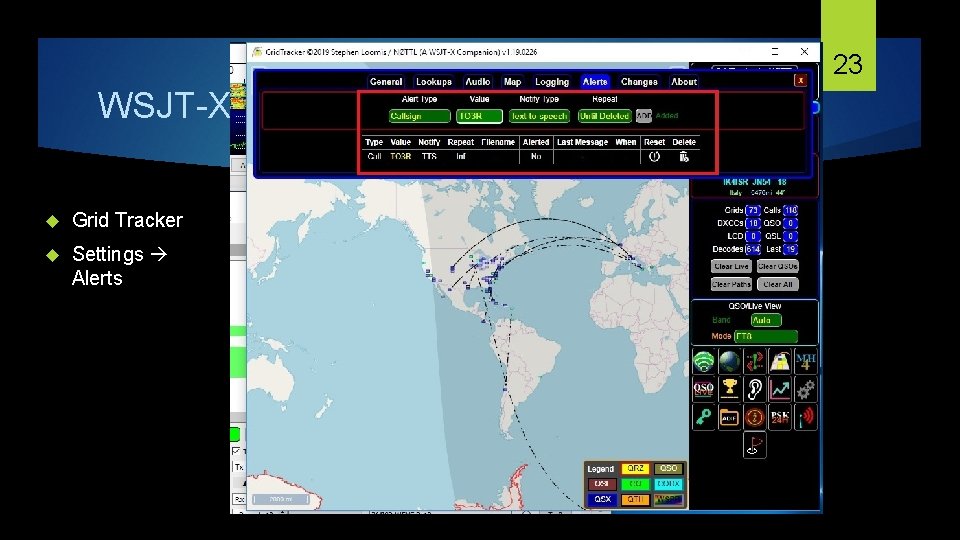Screen dimensions: 960x540
Task: Click the green Wi-Fi spots icon
Action: (x=703, y=362)
